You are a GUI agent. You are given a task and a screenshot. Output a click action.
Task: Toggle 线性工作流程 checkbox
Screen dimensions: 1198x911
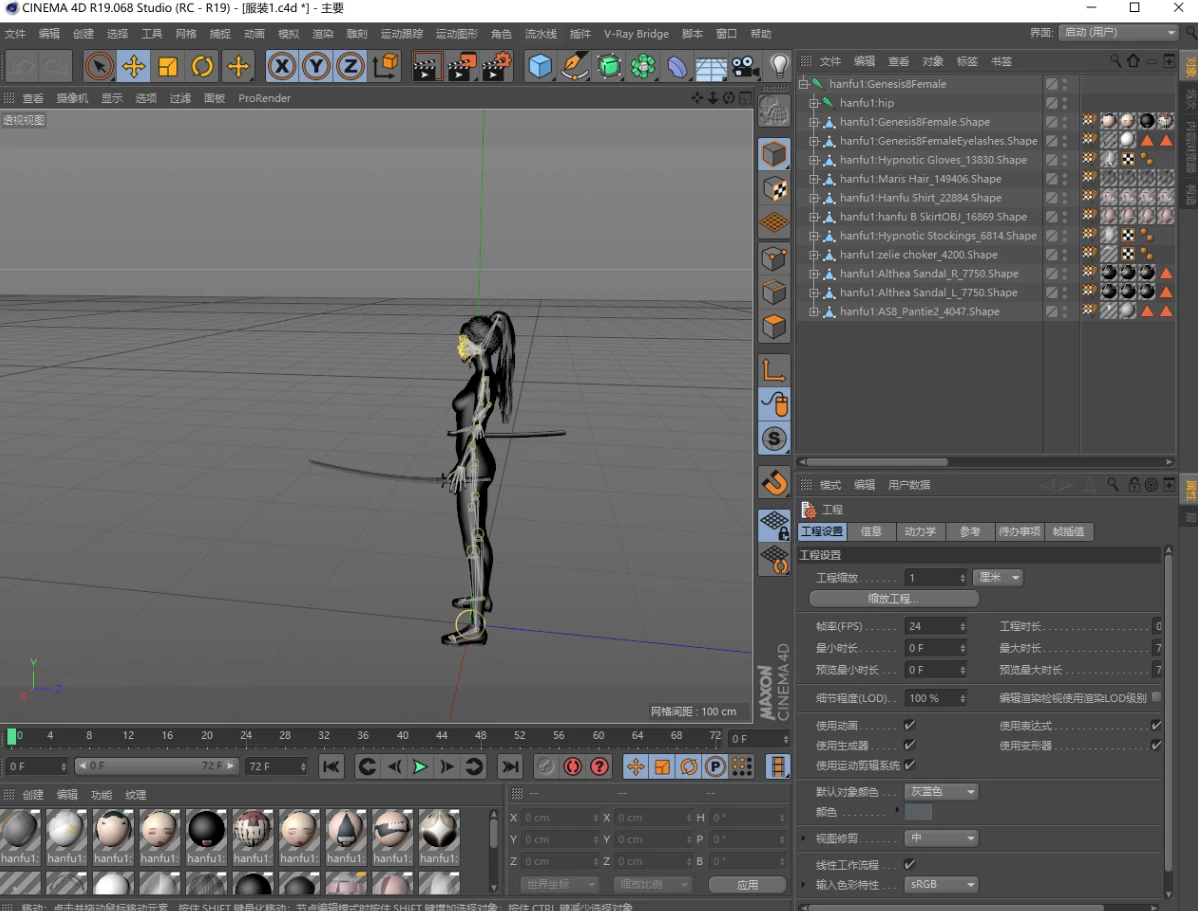(x=909, y=864)
